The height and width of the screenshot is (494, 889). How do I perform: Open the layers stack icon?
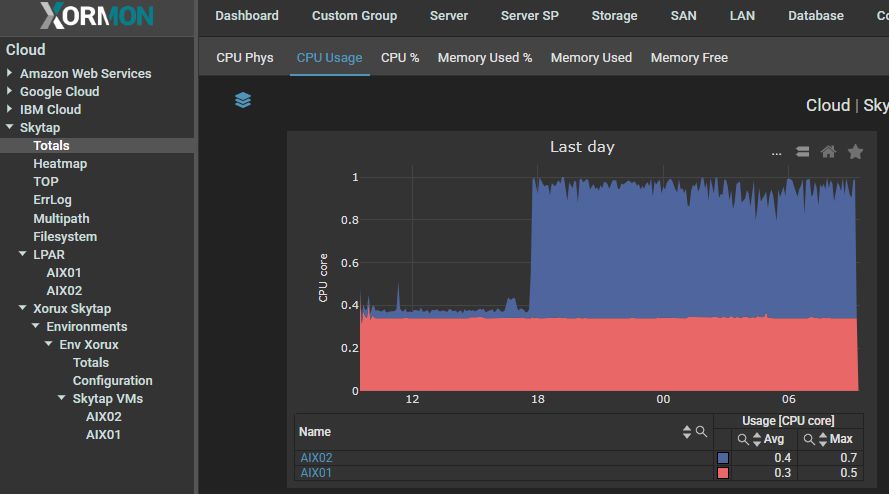click(243, 100)
